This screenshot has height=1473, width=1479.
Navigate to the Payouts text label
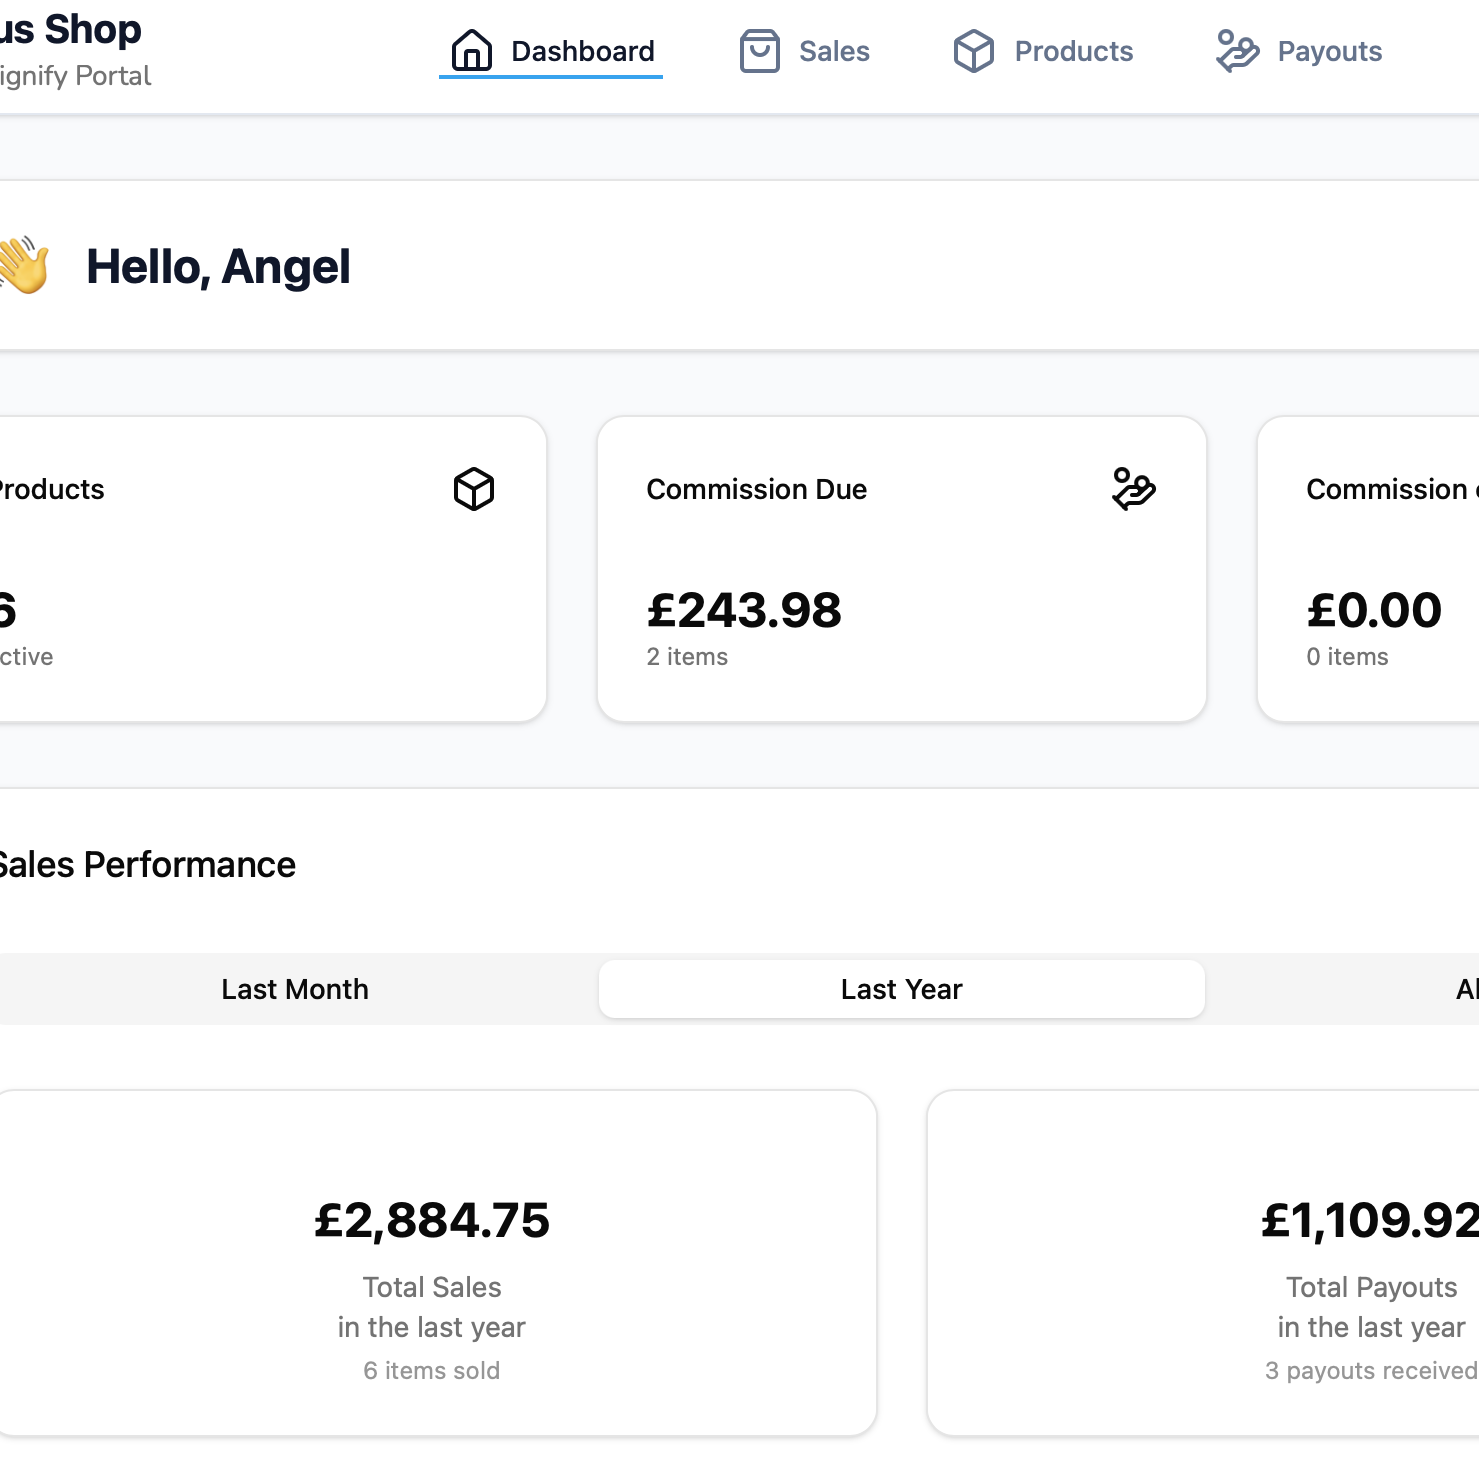(x=1329, y=51)
